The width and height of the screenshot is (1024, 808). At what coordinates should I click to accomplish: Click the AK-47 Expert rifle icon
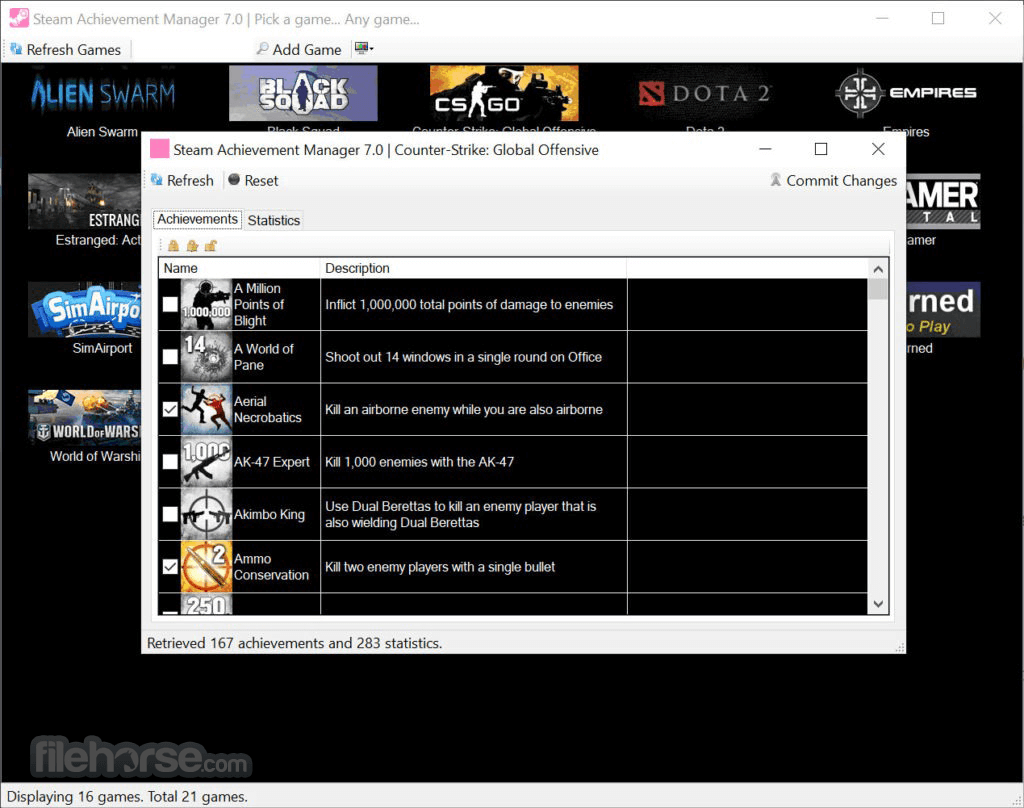(206, 462)
